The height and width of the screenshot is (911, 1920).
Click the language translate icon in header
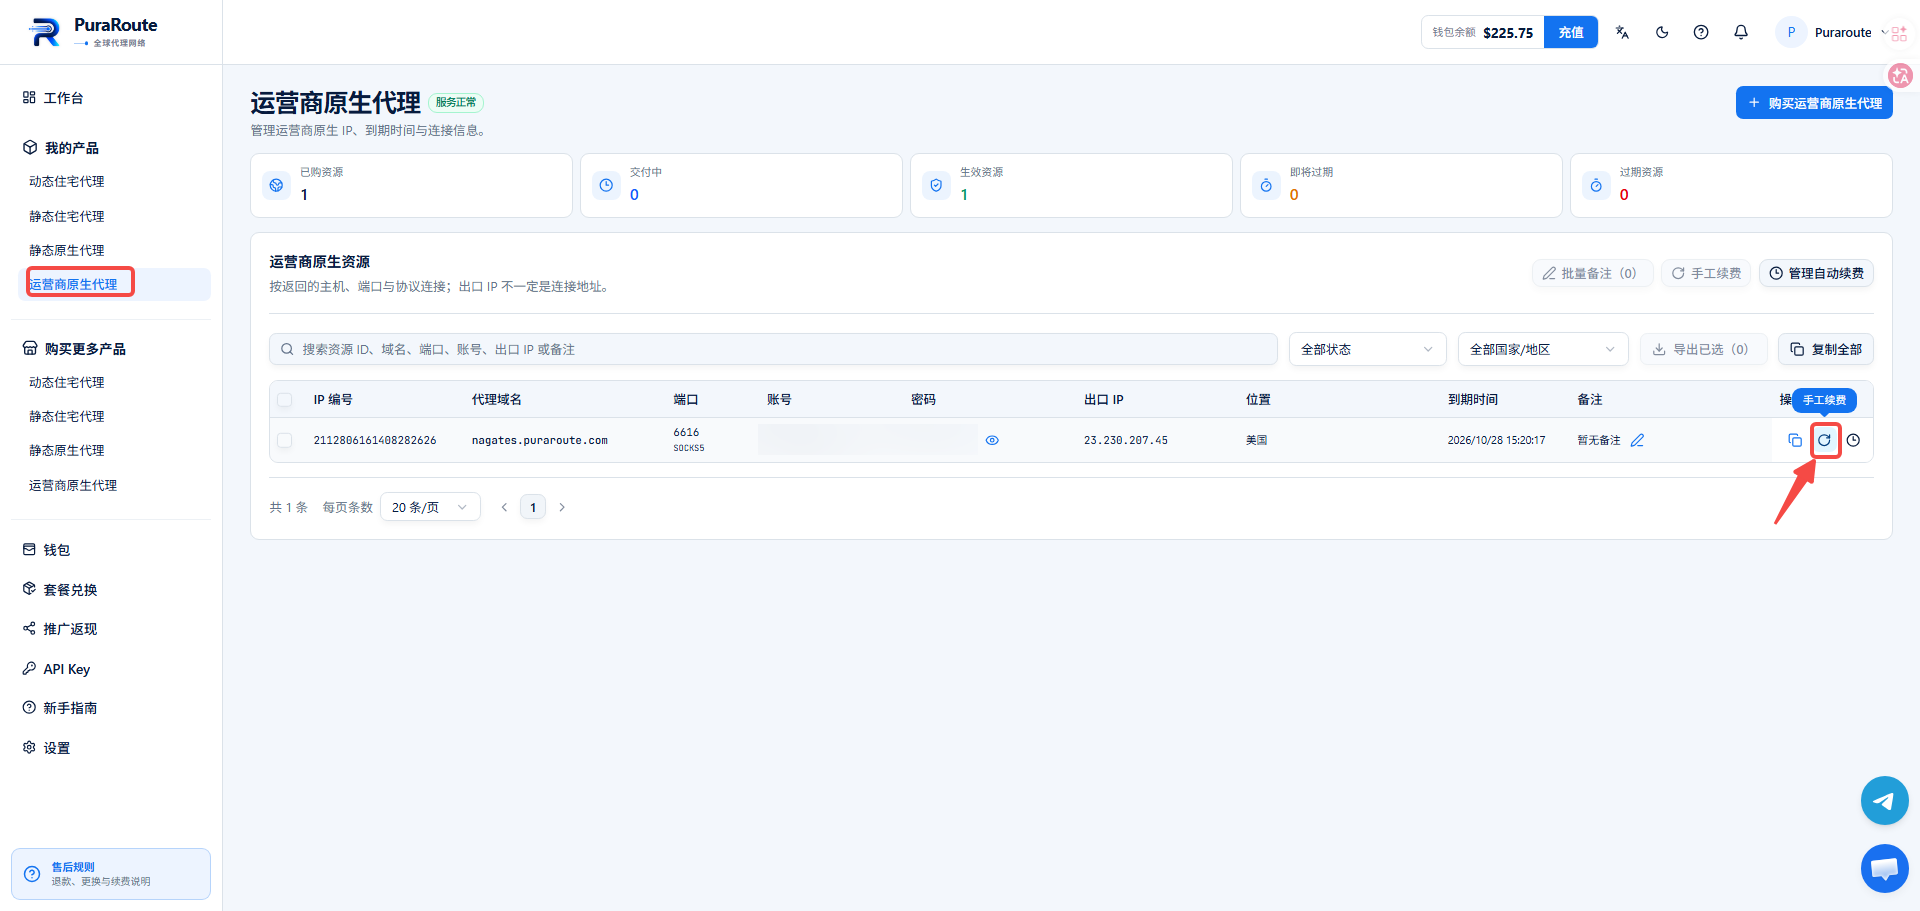(1622, 32)
